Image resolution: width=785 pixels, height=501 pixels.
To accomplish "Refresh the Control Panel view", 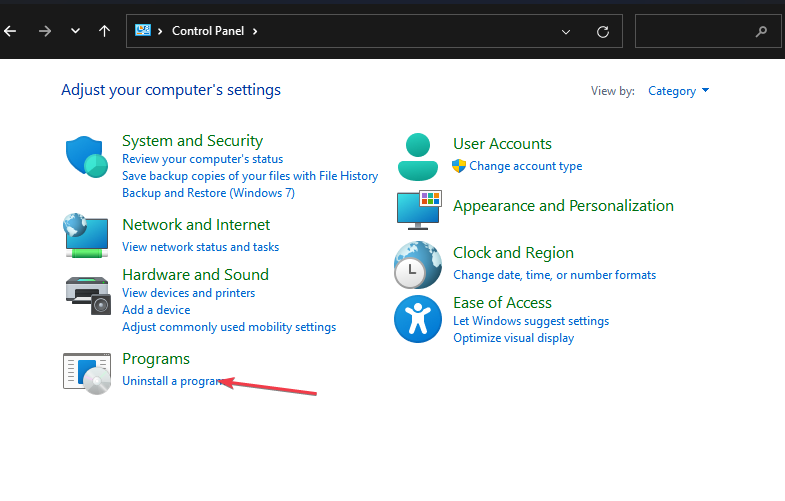I will coord(602,31).
